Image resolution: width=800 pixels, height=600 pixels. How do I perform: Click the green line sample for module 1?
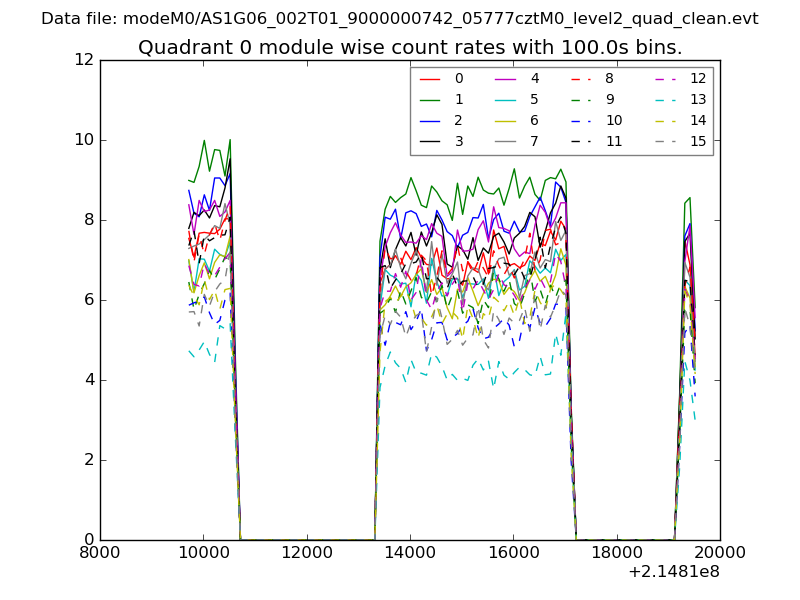coord(430,100)
